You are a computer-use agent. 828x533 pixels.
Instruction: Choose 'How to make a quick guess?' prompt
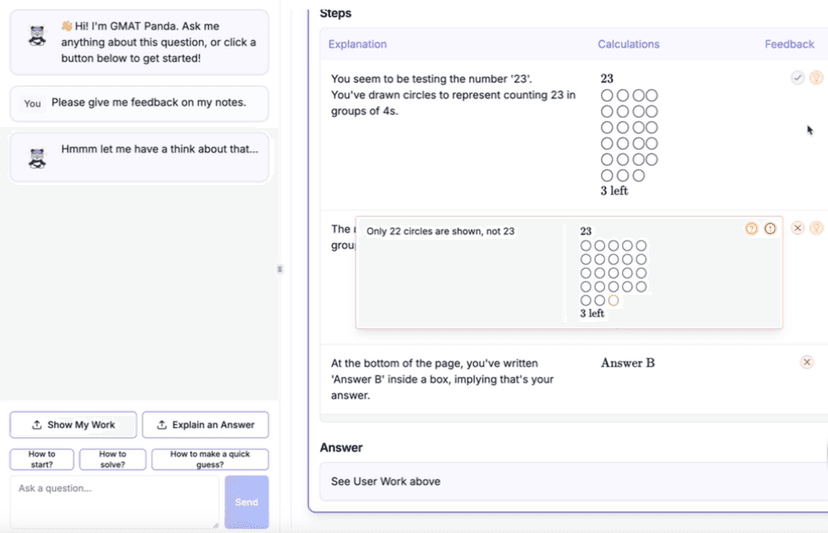[210, 459]
